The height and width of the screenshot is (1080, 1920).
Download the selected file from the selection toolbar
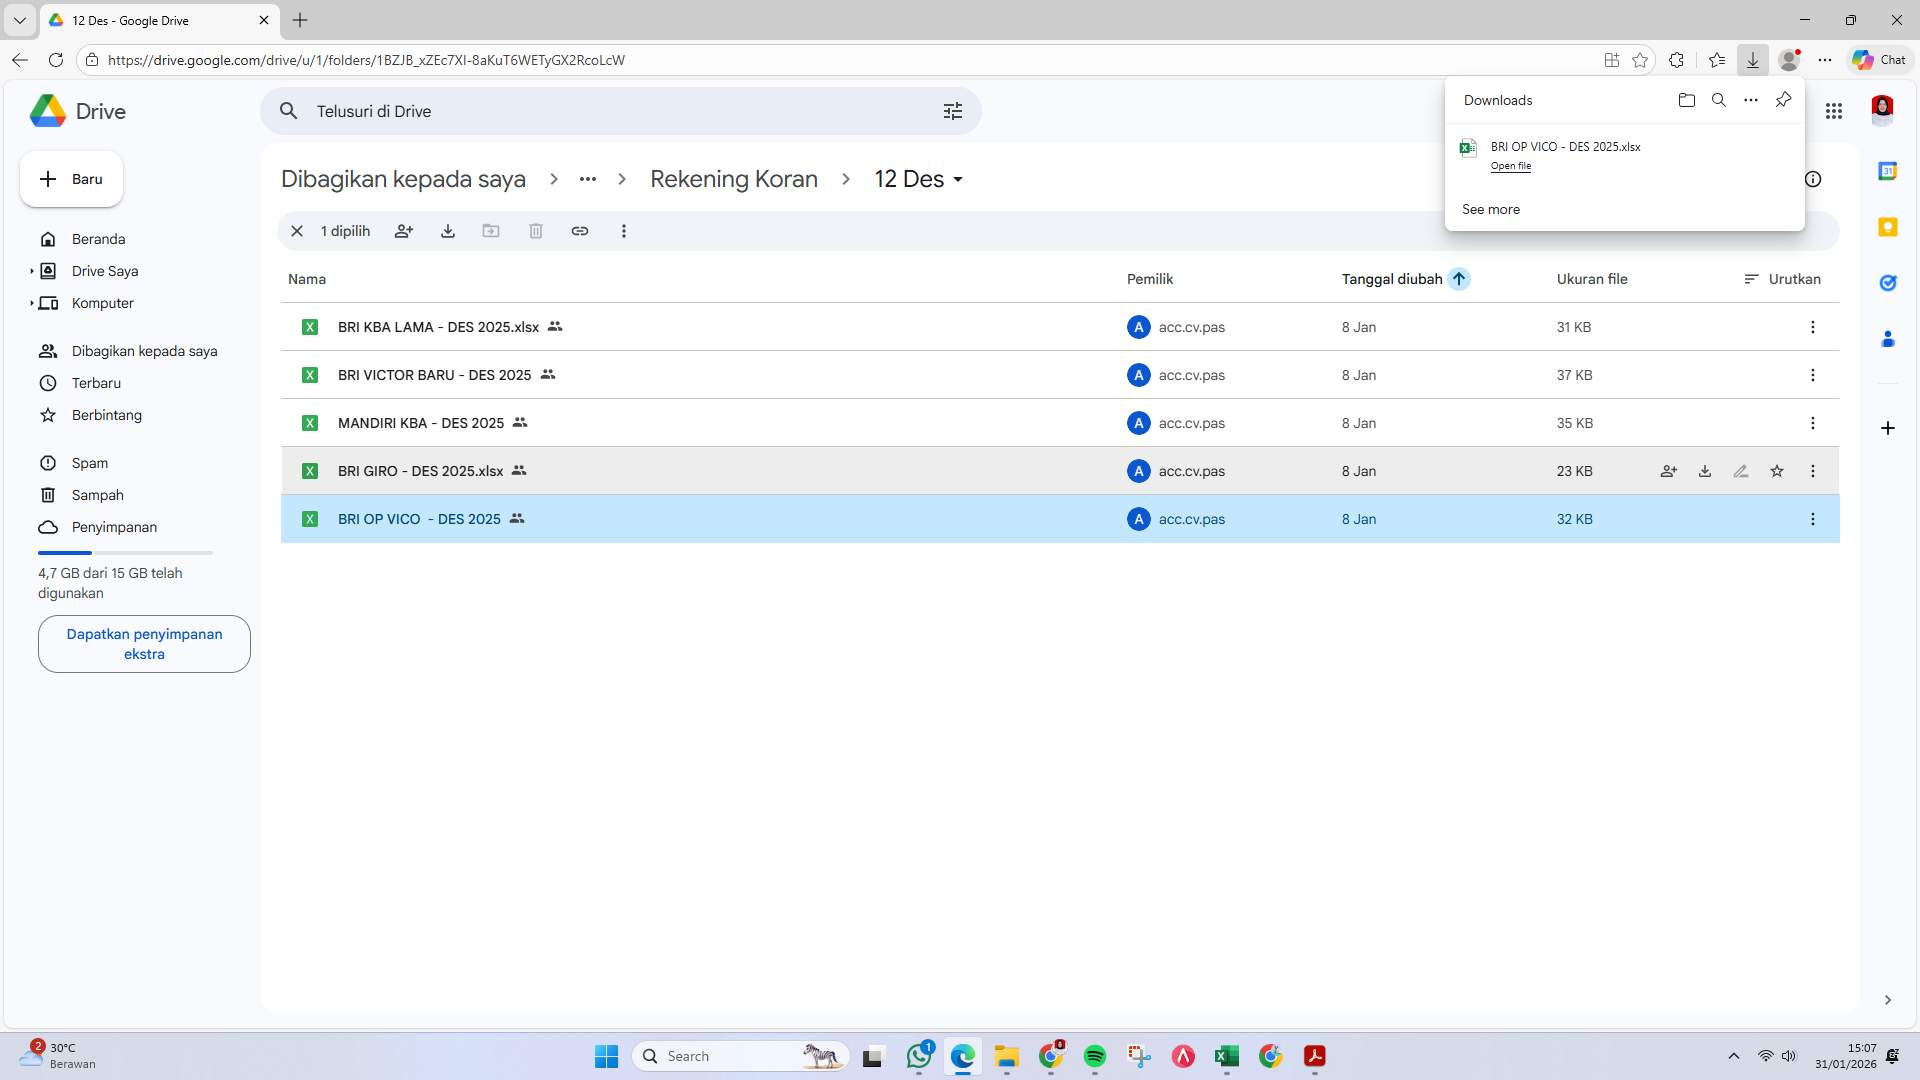447,231
